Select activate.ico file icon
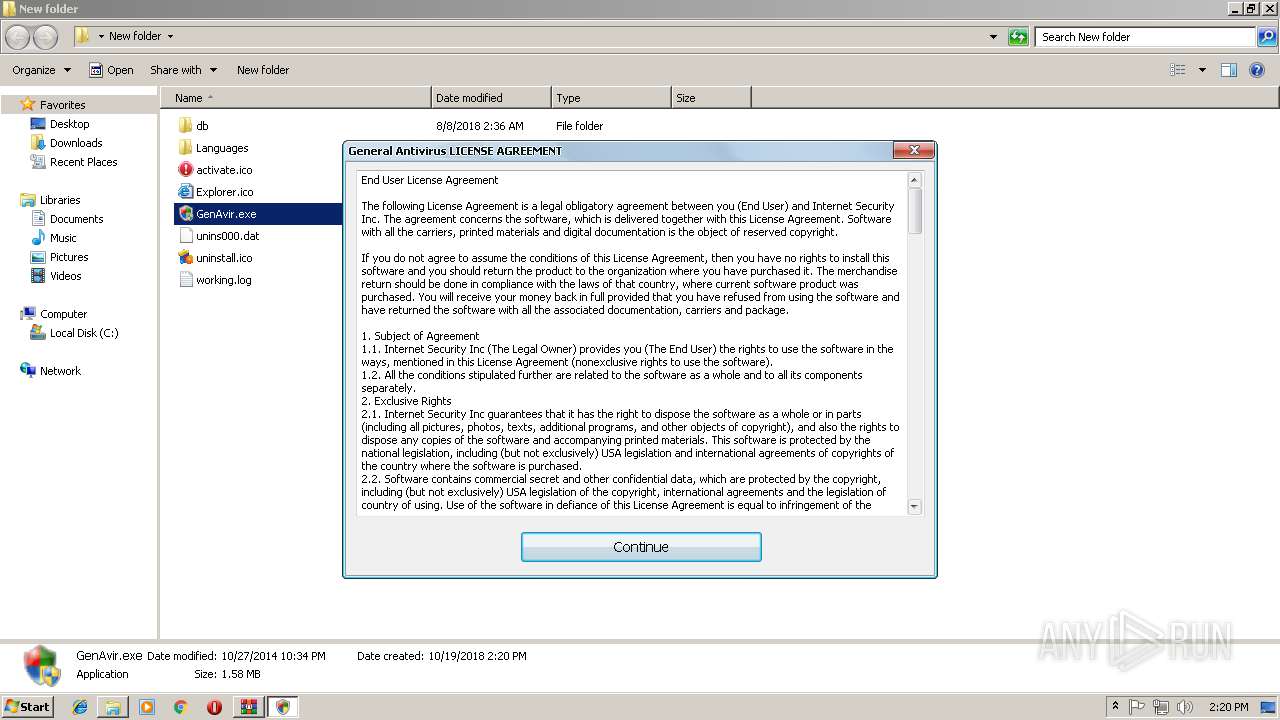 185,170
